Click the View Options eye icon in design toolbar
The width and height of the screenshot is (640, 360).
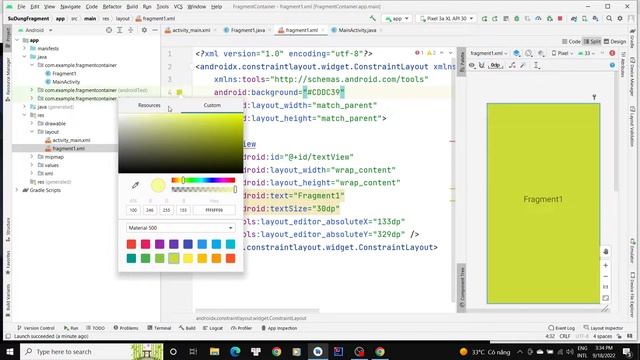472,65
